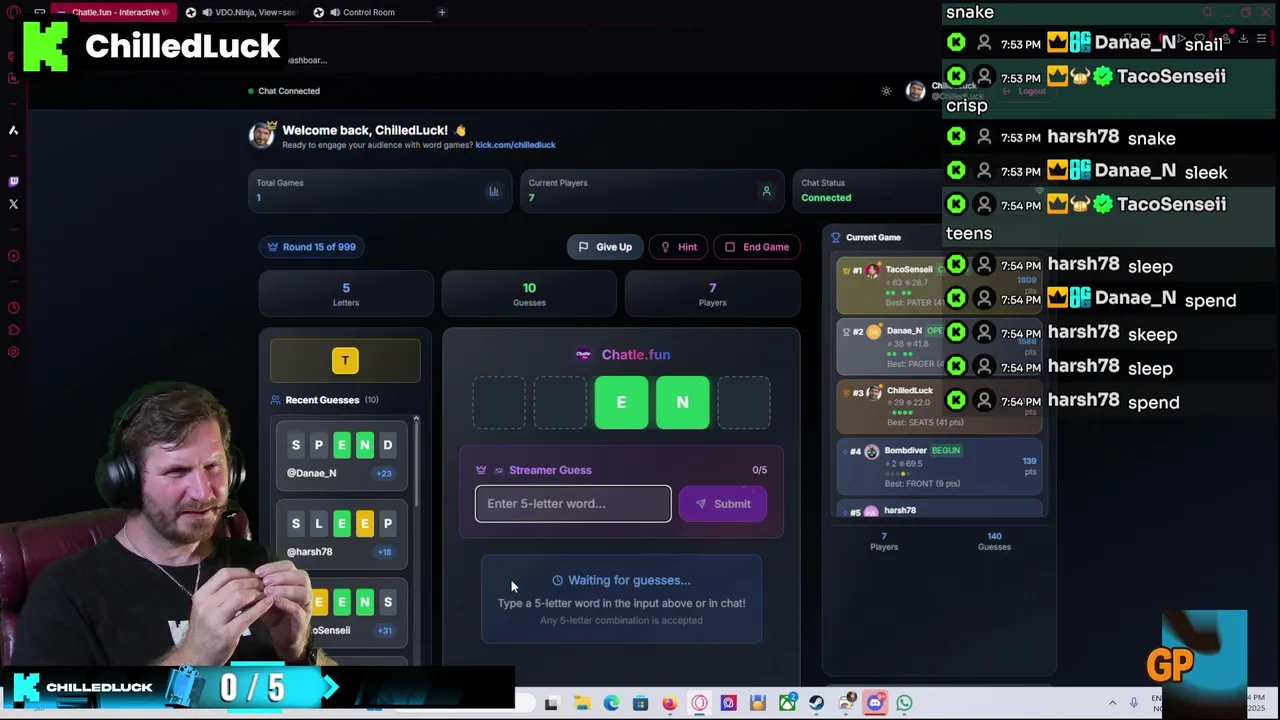
Task: Click the Streamer Guess crown icon
Action: tap(481, 470)
